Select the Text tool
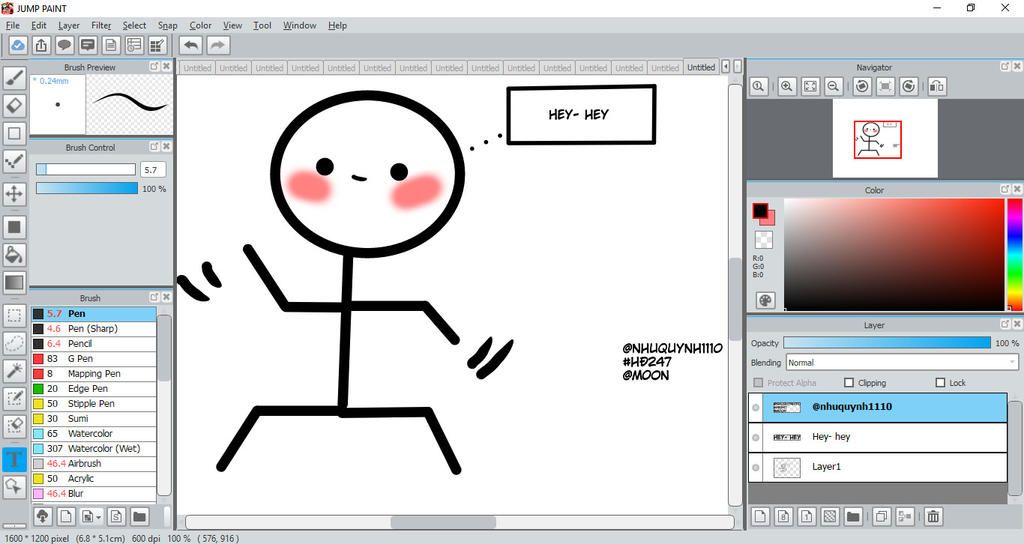 click(15, 459)
